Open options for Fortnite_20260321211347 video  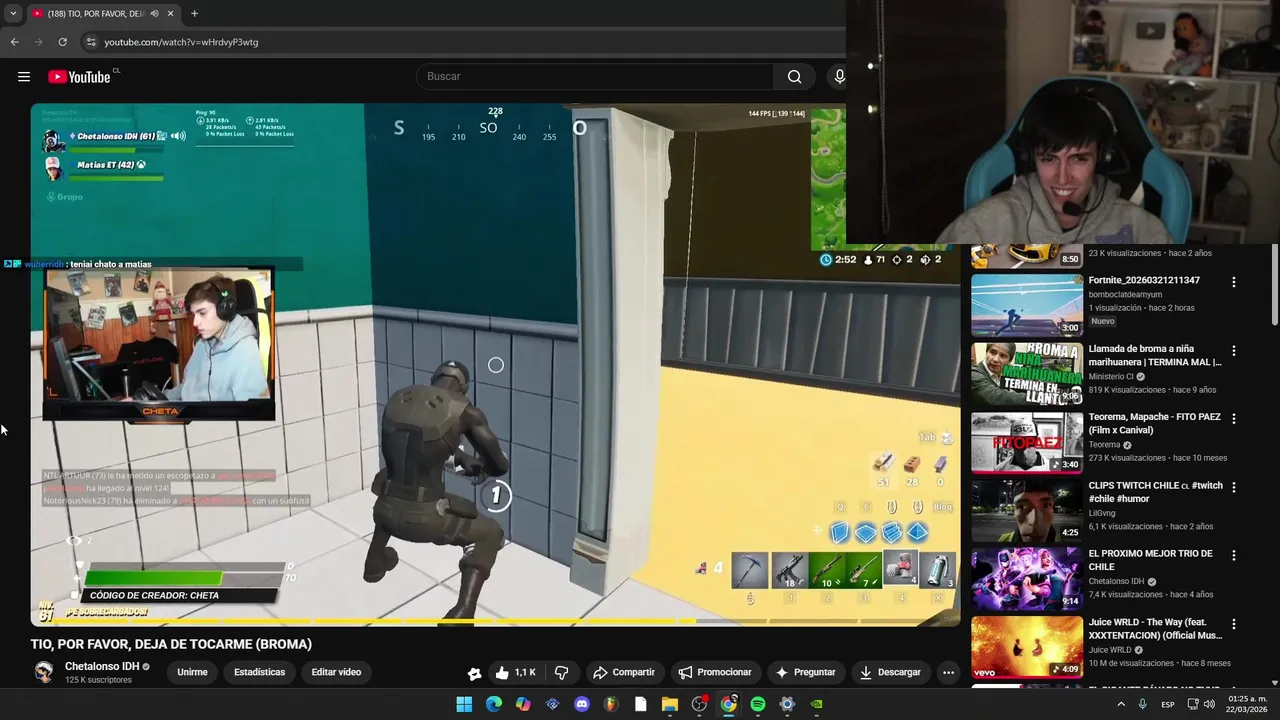click(1233, 282)
